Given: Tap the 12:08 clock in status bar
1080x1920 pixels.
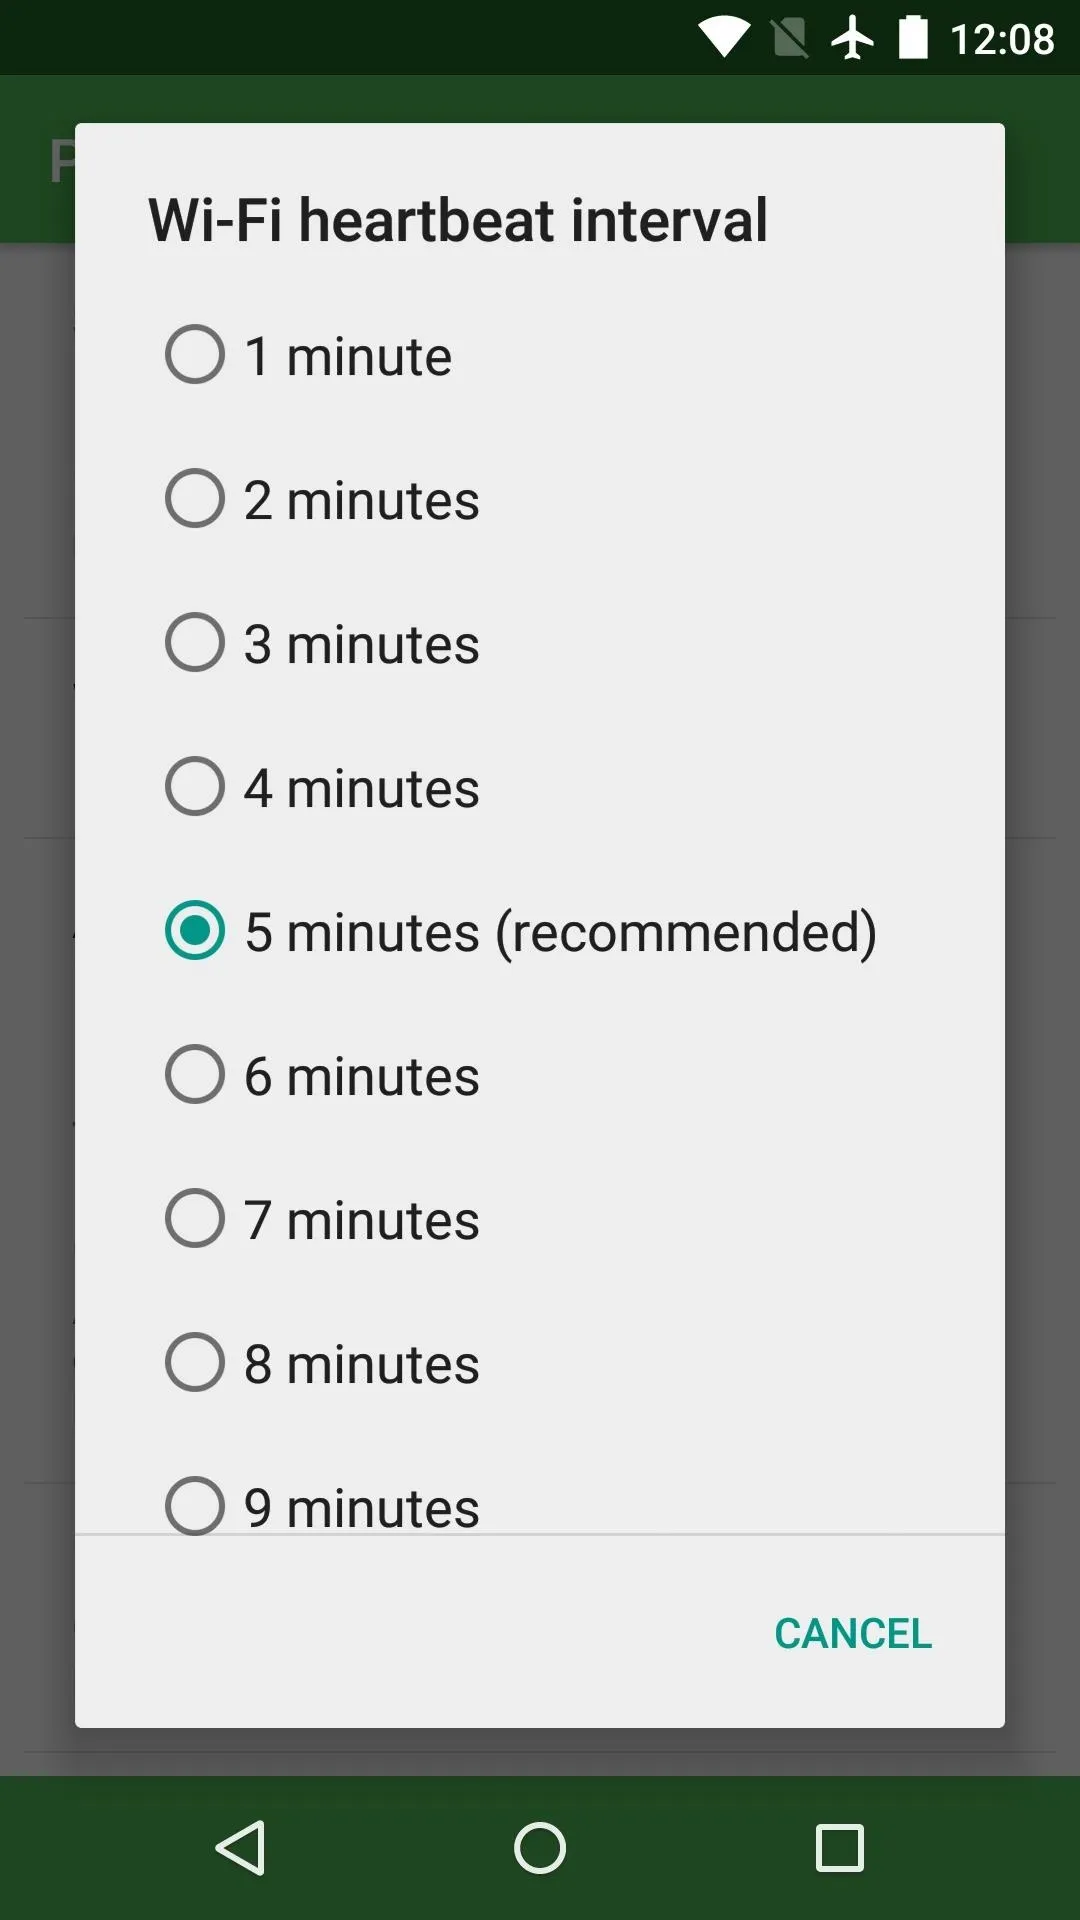Looking at the screenshot, I should [x=1002, y=40].
